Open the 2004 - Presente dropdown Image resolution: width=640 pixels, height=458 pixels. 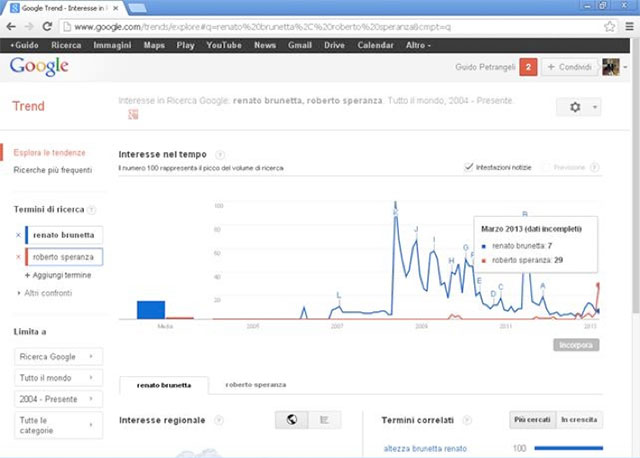(58, 399)
